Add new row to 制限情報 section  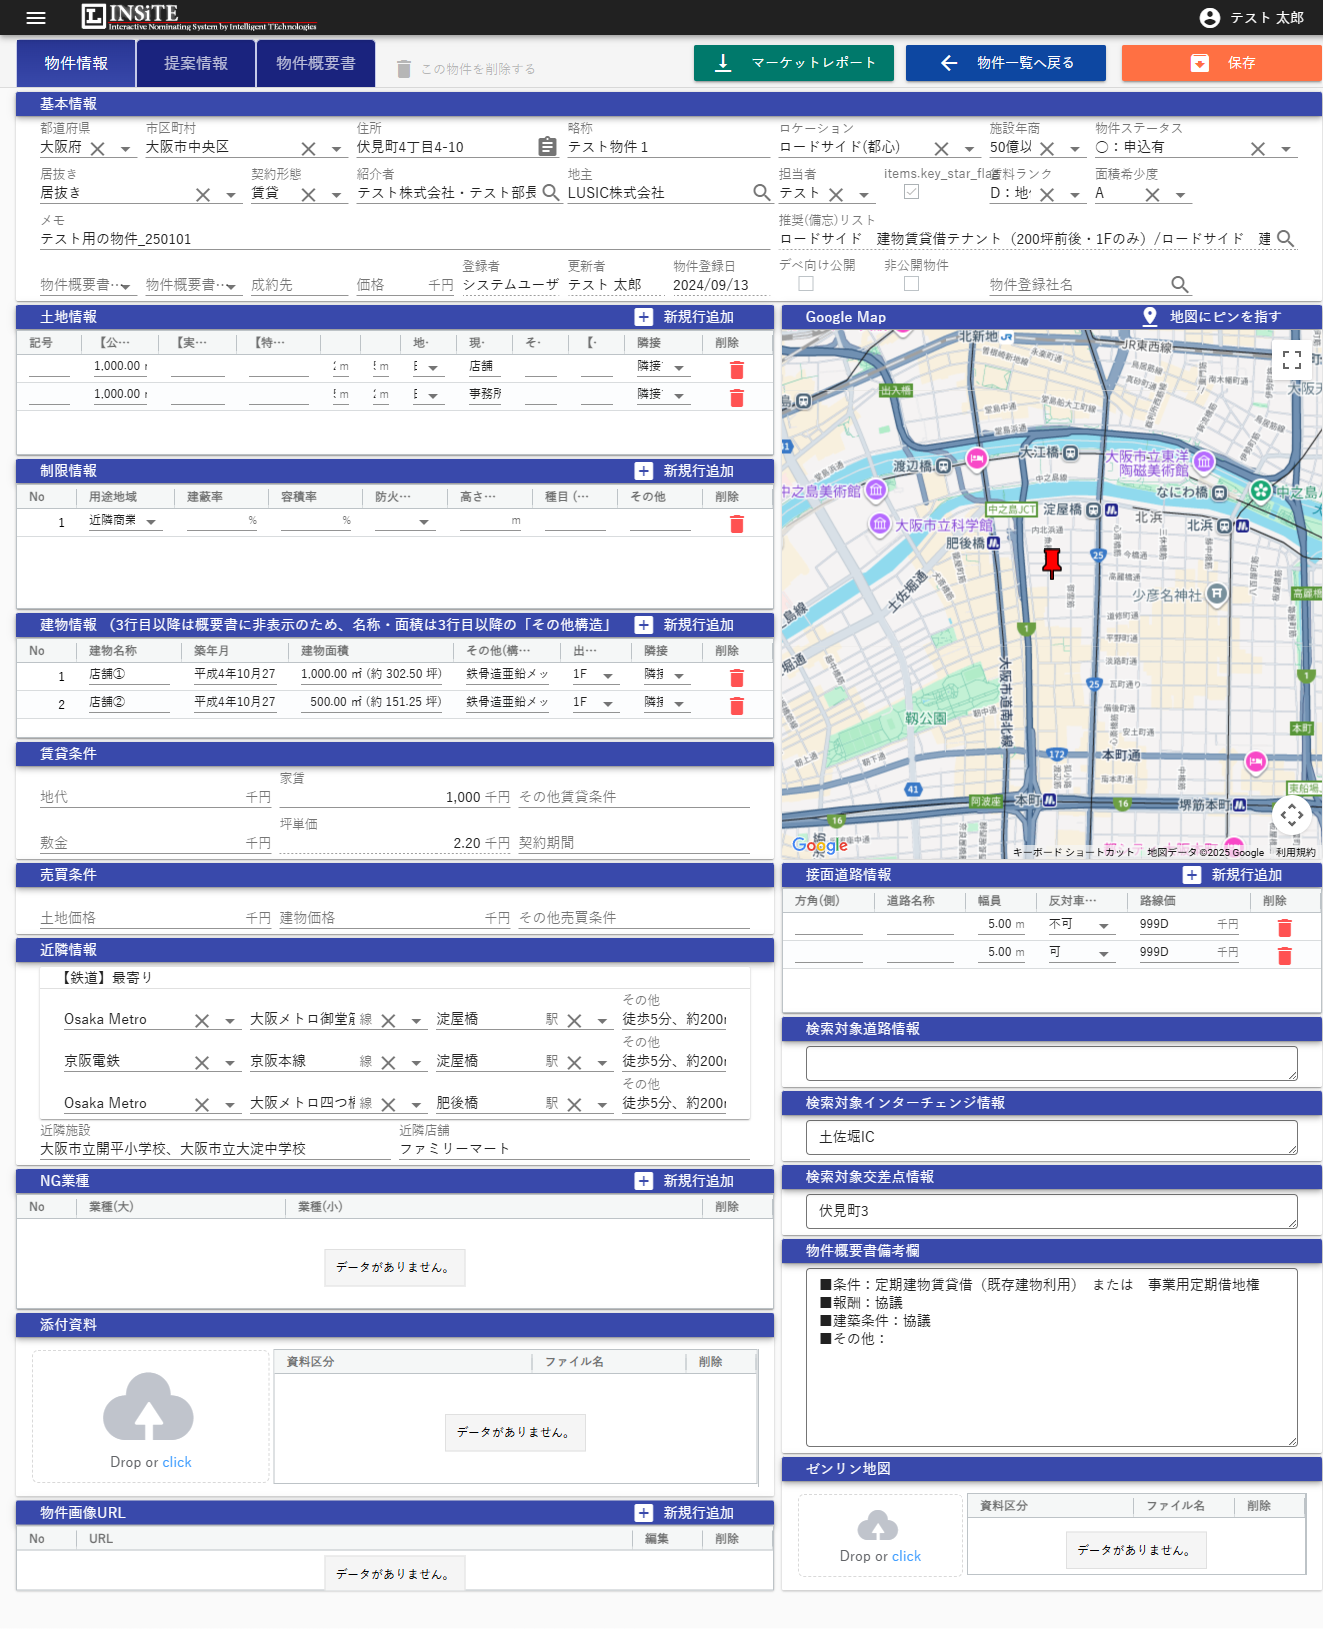tap(686, 471)
